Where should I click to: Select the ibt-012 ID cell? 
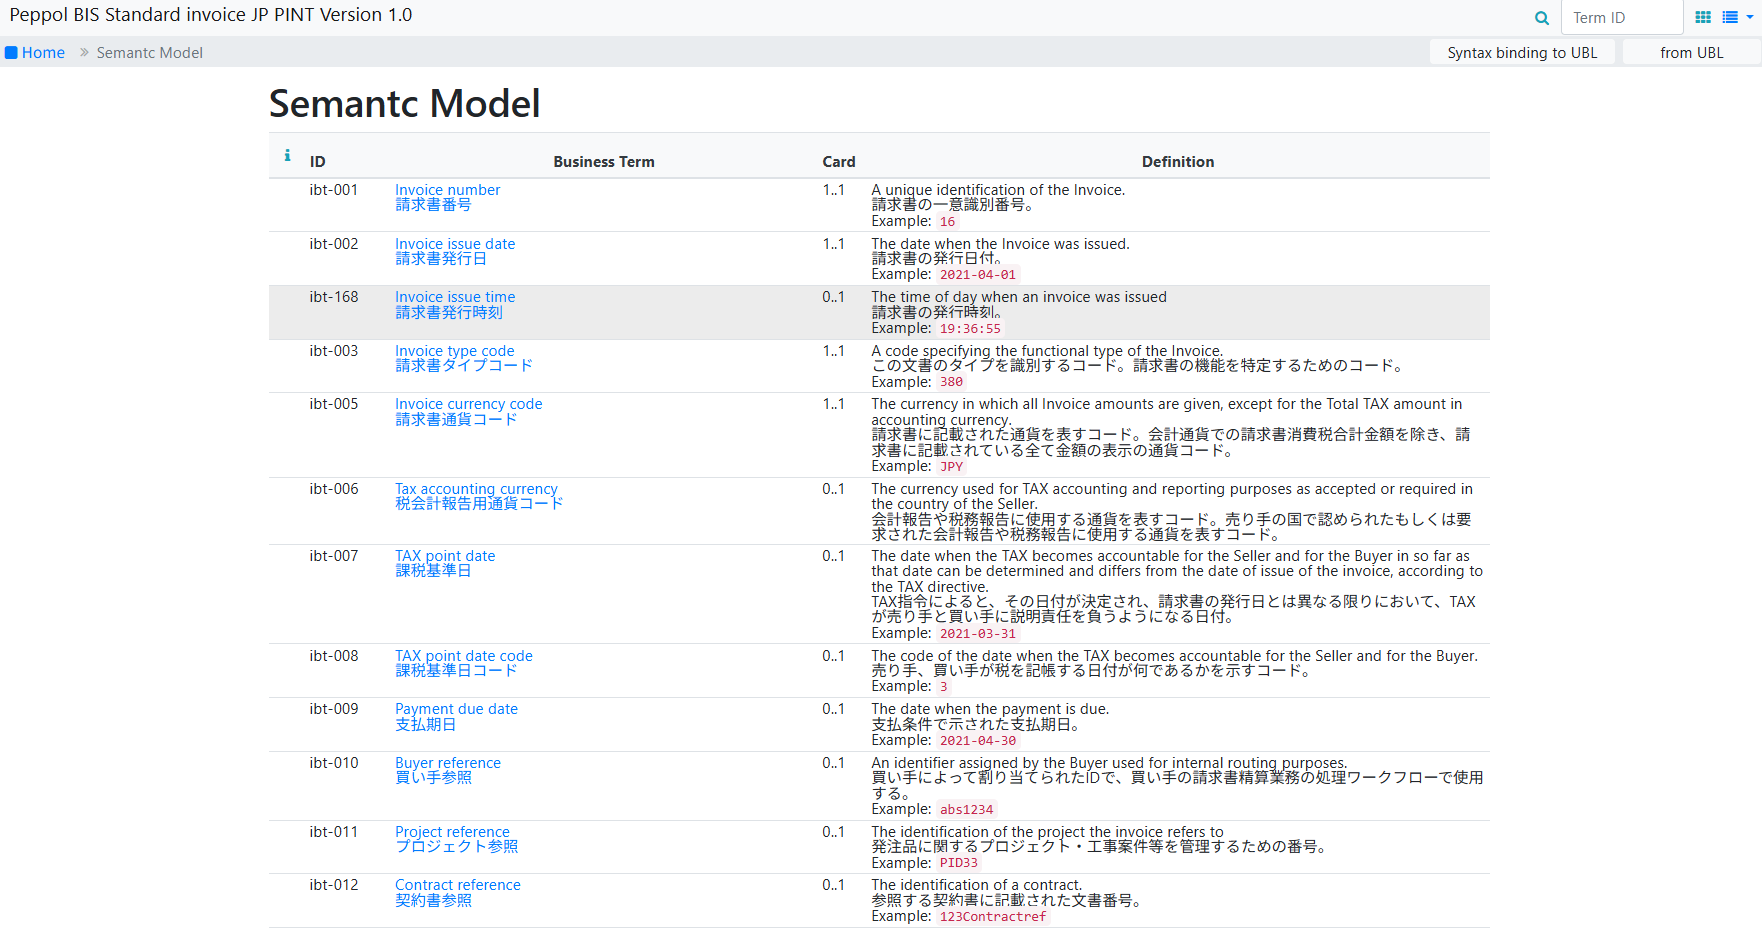click(333, 885)
